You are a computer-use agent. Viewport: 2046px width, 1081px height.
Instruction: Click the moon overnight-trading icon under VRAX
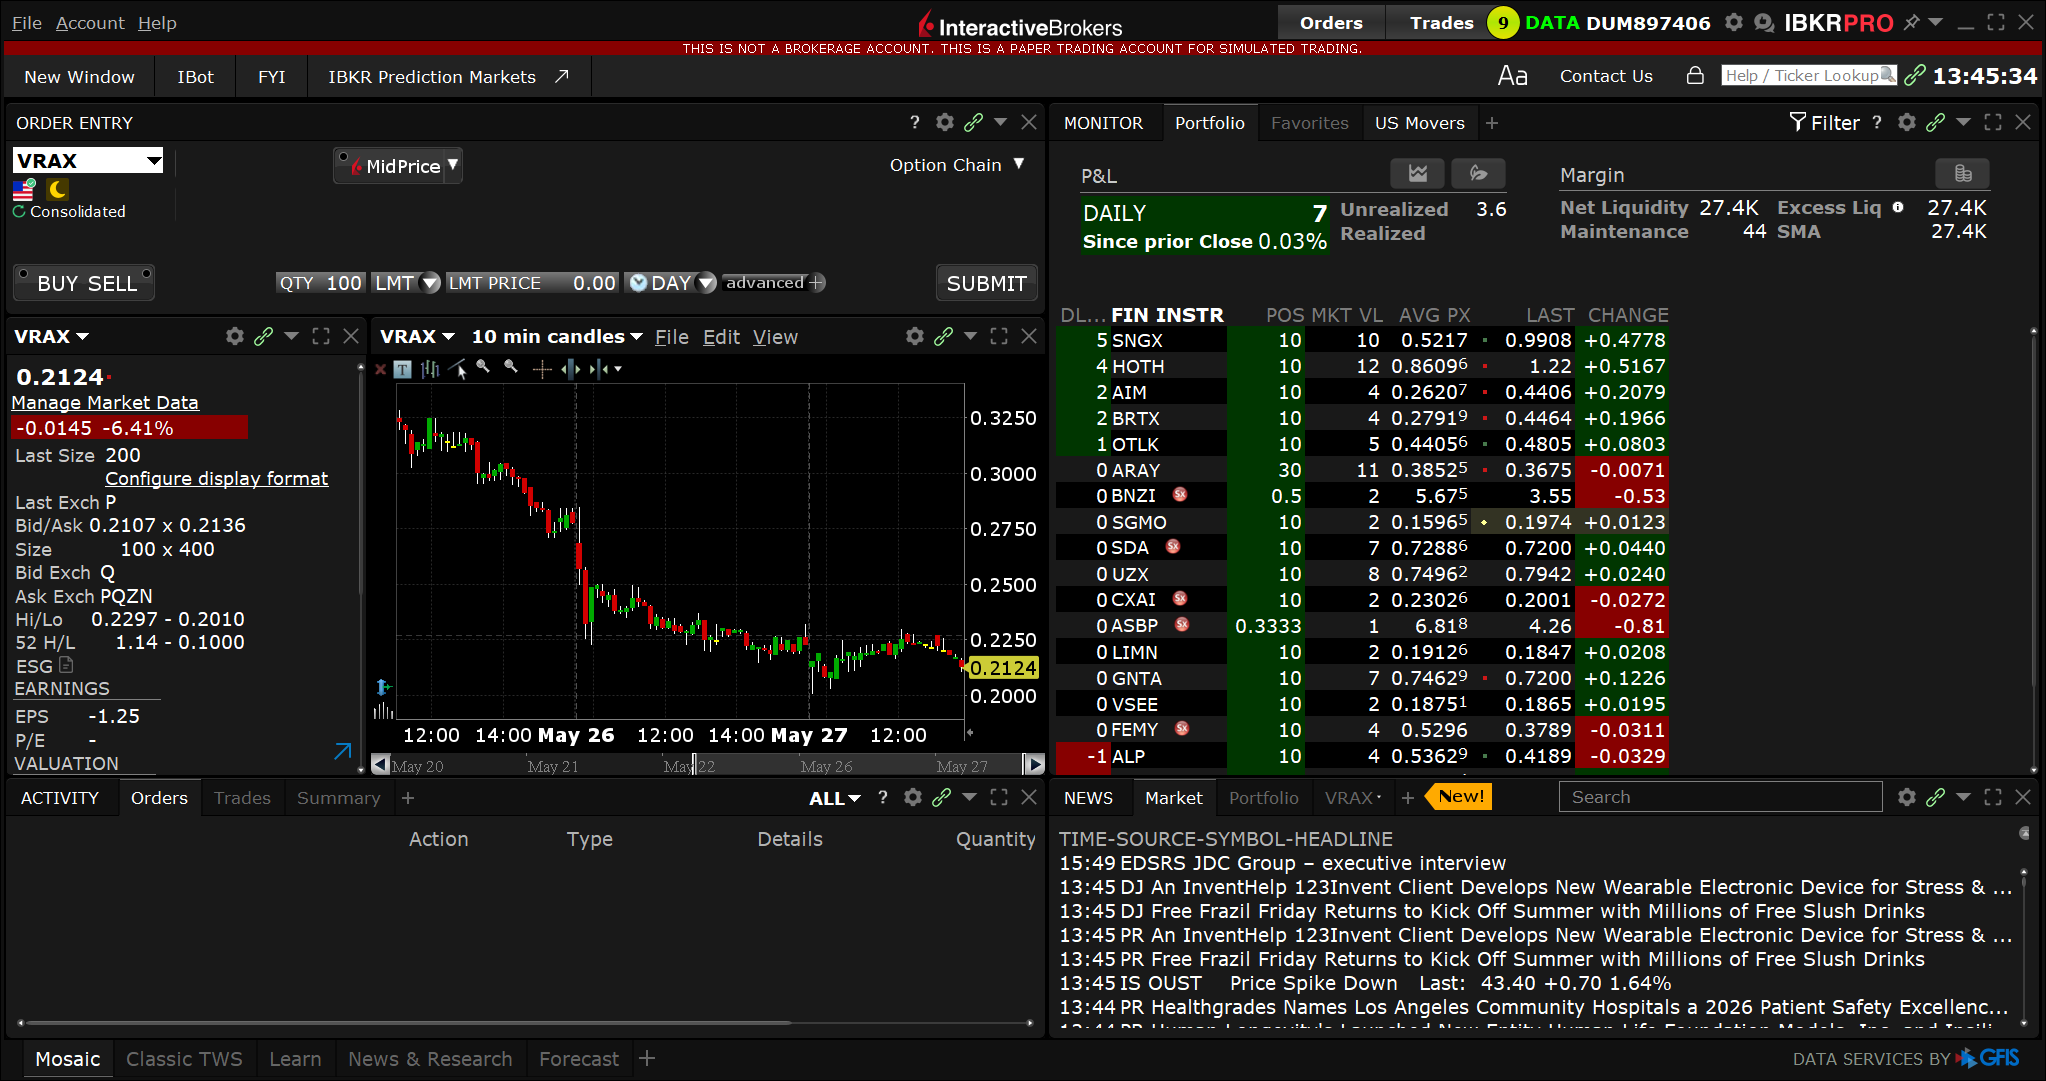coord(57,189)
